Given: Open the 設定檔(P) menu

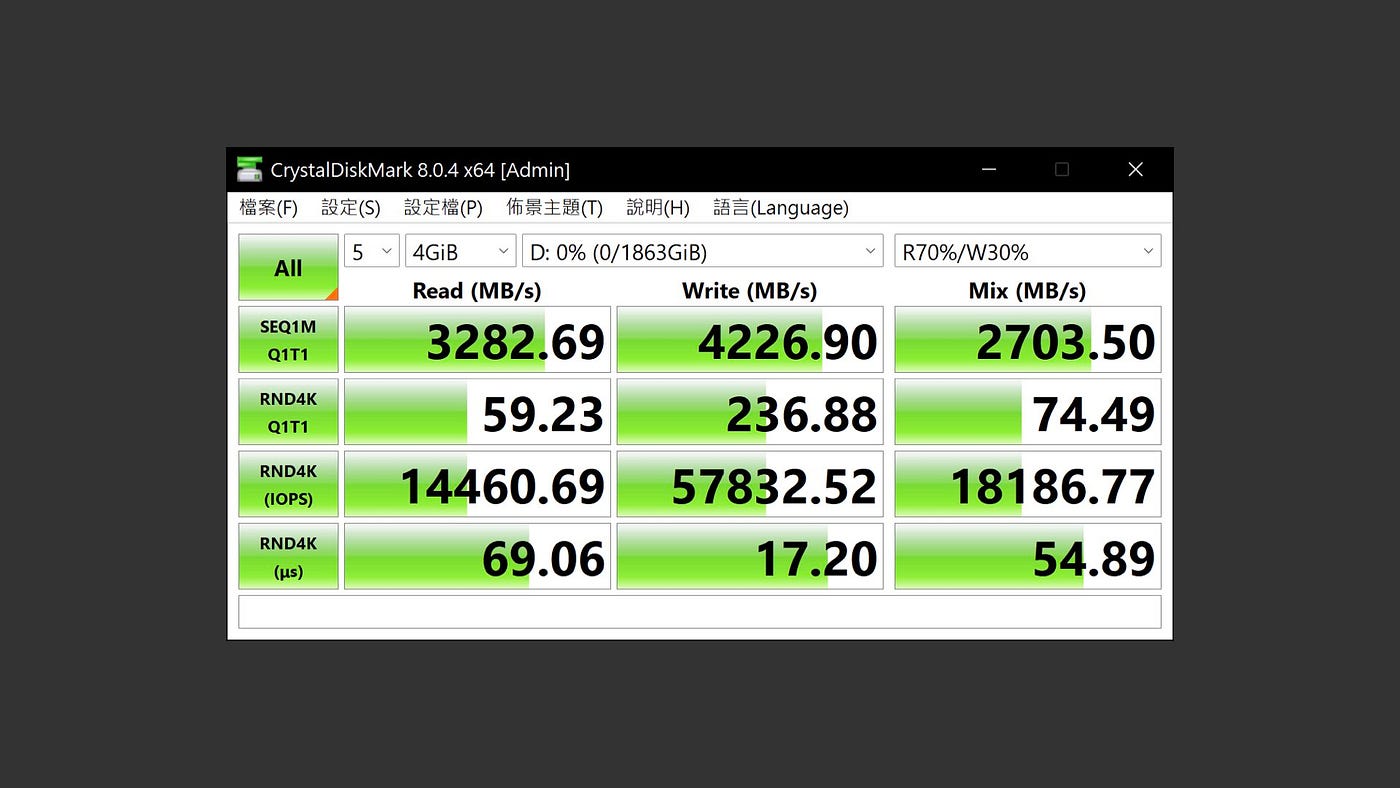Looking at the screenshot, I should pyautogui.click(x=443, y=208).
